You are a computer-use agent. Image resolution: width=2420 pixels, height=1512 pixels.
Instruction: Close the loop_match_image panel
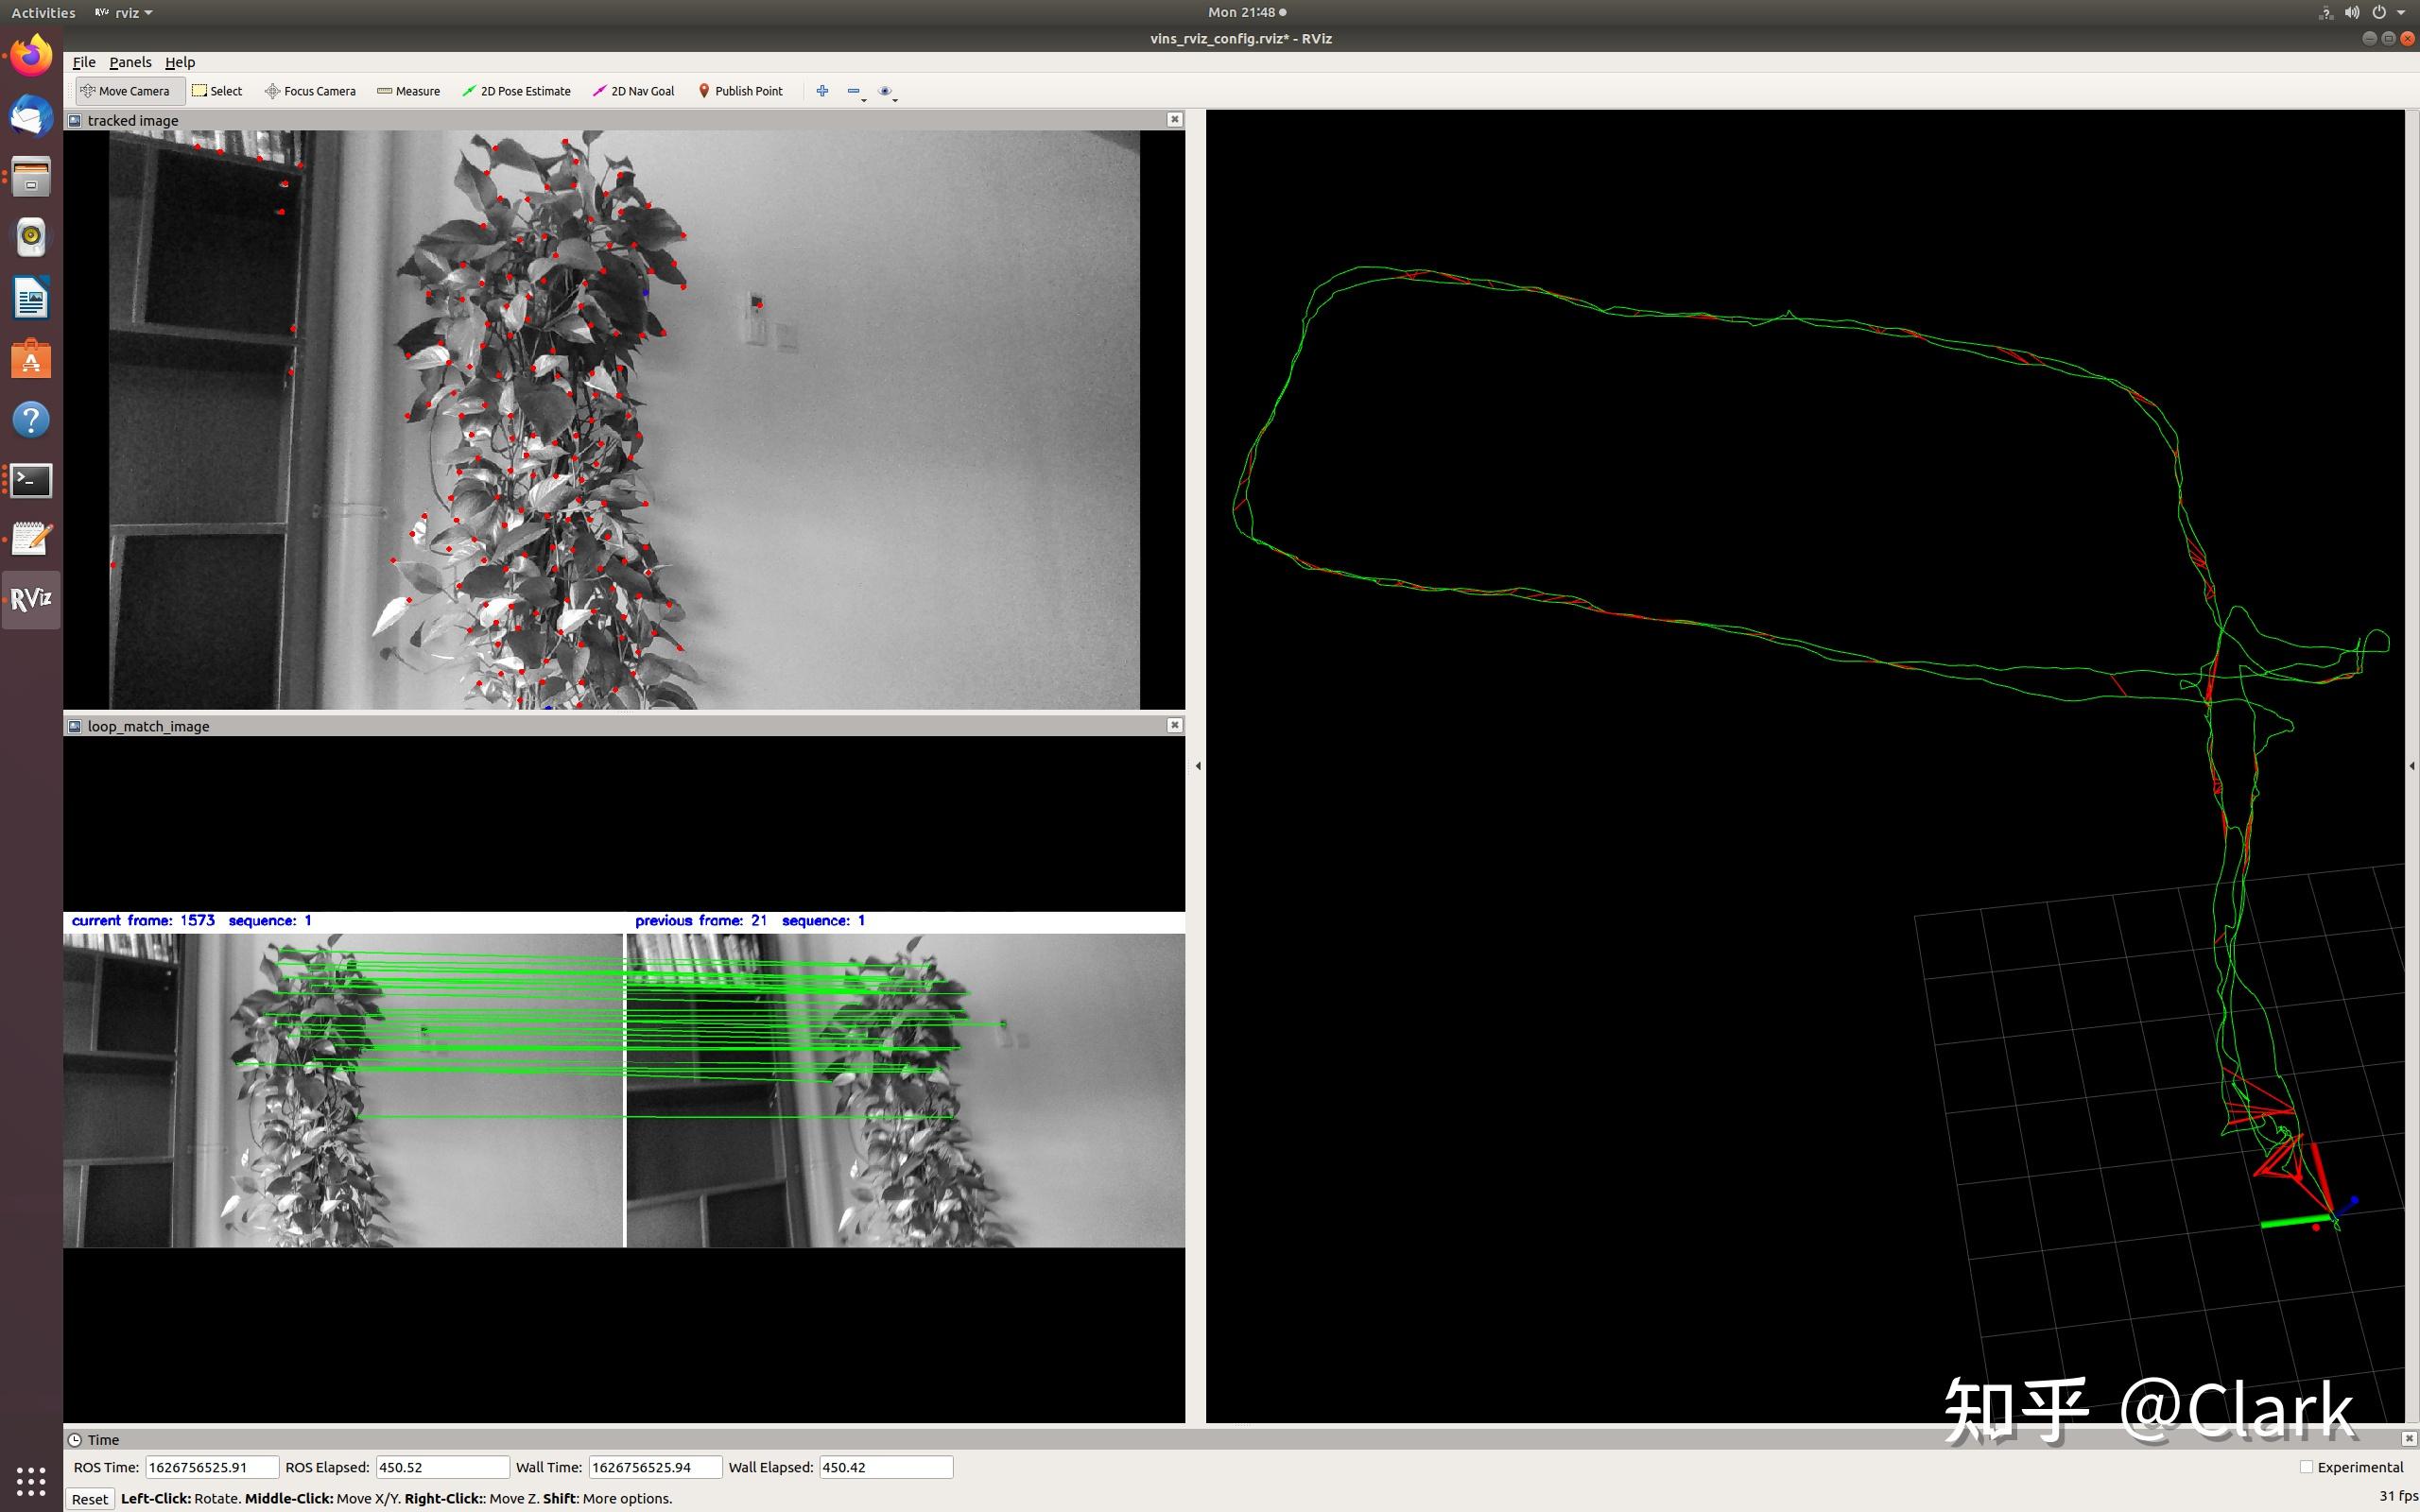pos(1175,725)
